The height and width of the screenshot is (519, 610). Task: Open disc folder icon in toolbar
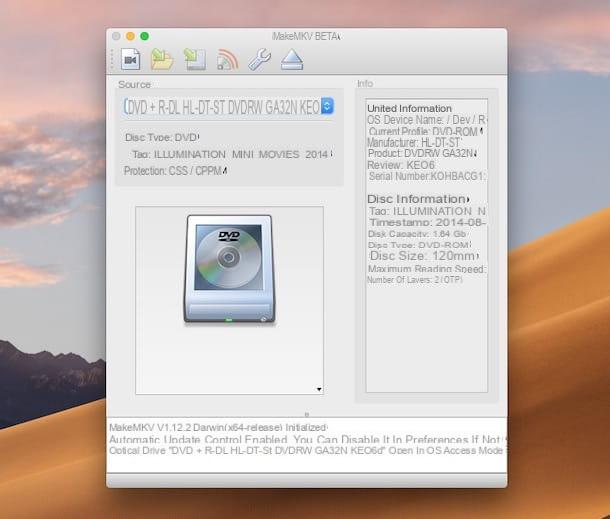(162, 60)
